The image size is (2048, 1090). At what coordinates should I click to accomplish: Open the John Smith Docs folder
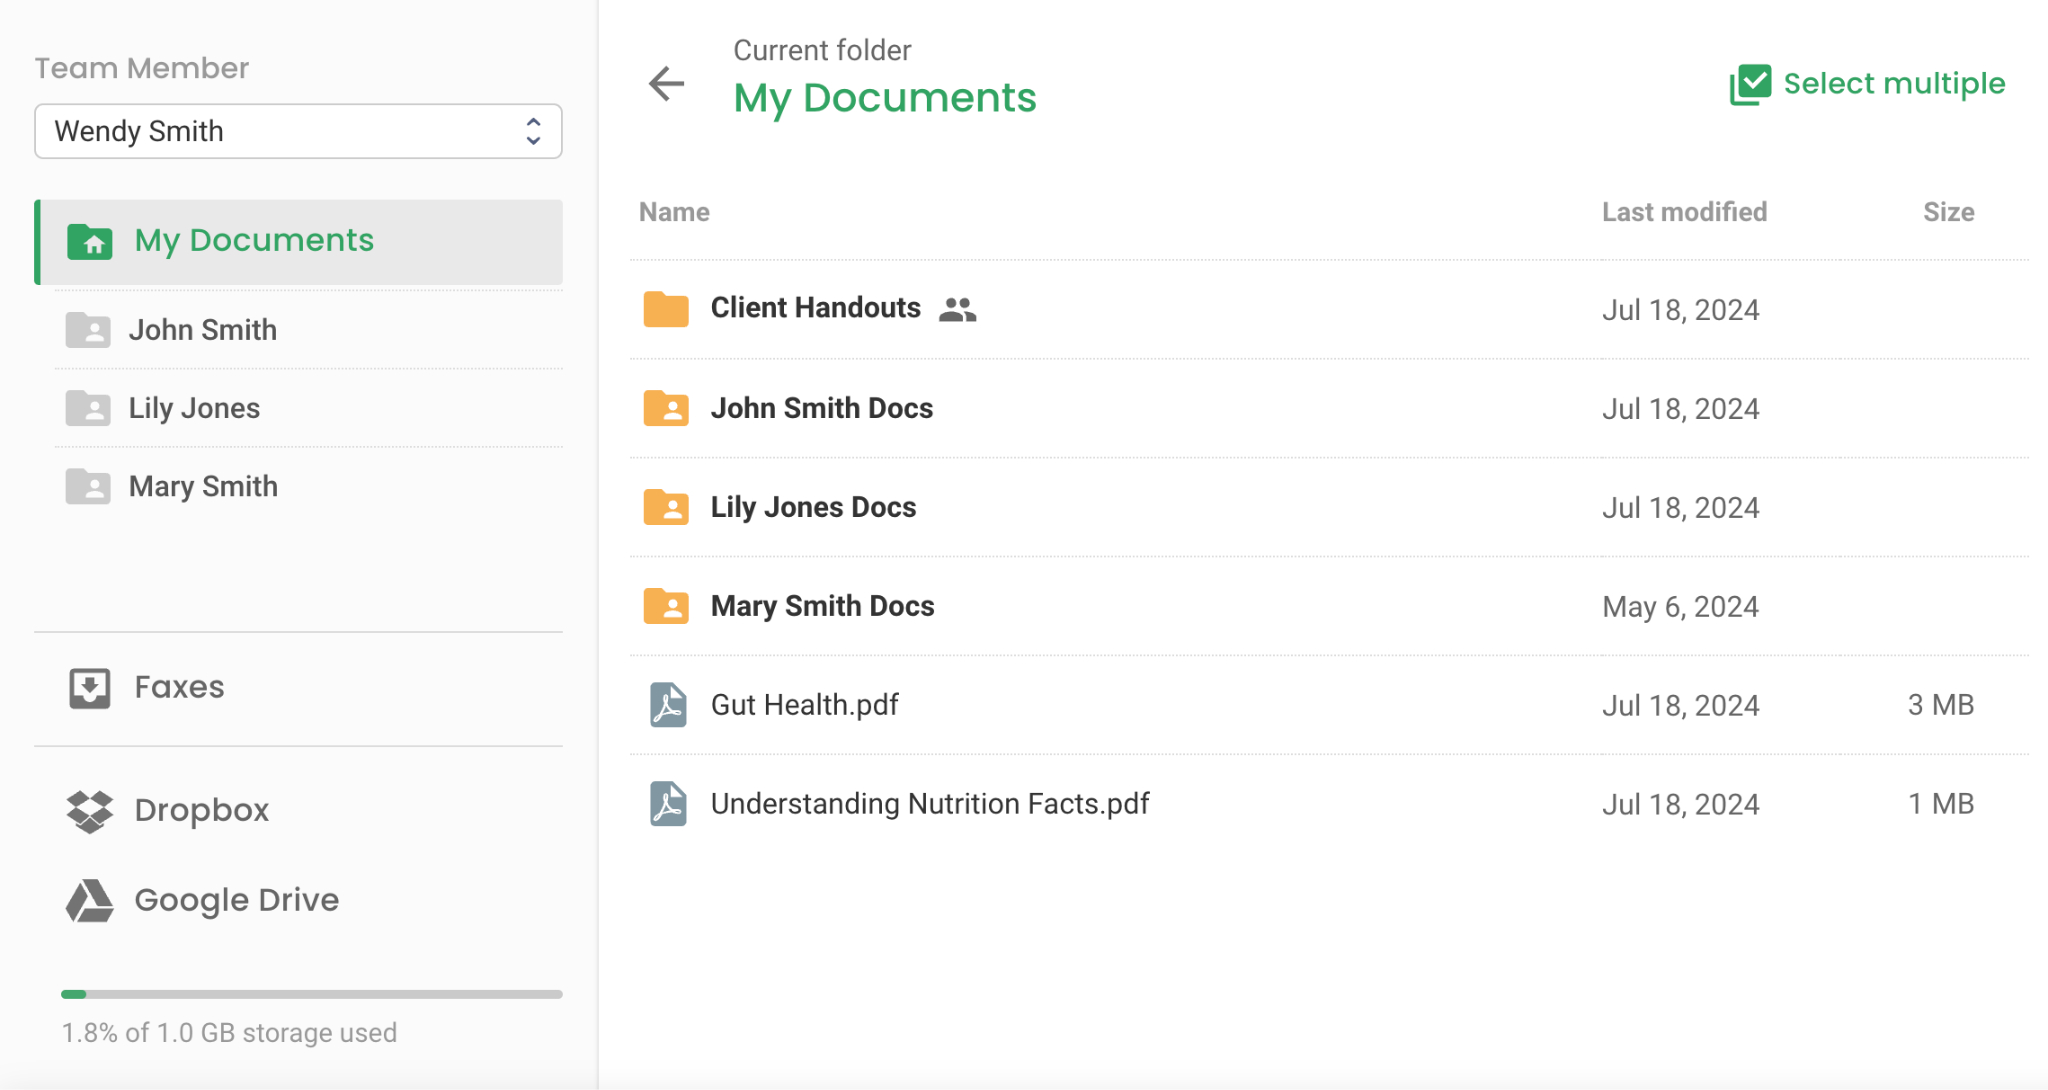[x=821, y=408]
